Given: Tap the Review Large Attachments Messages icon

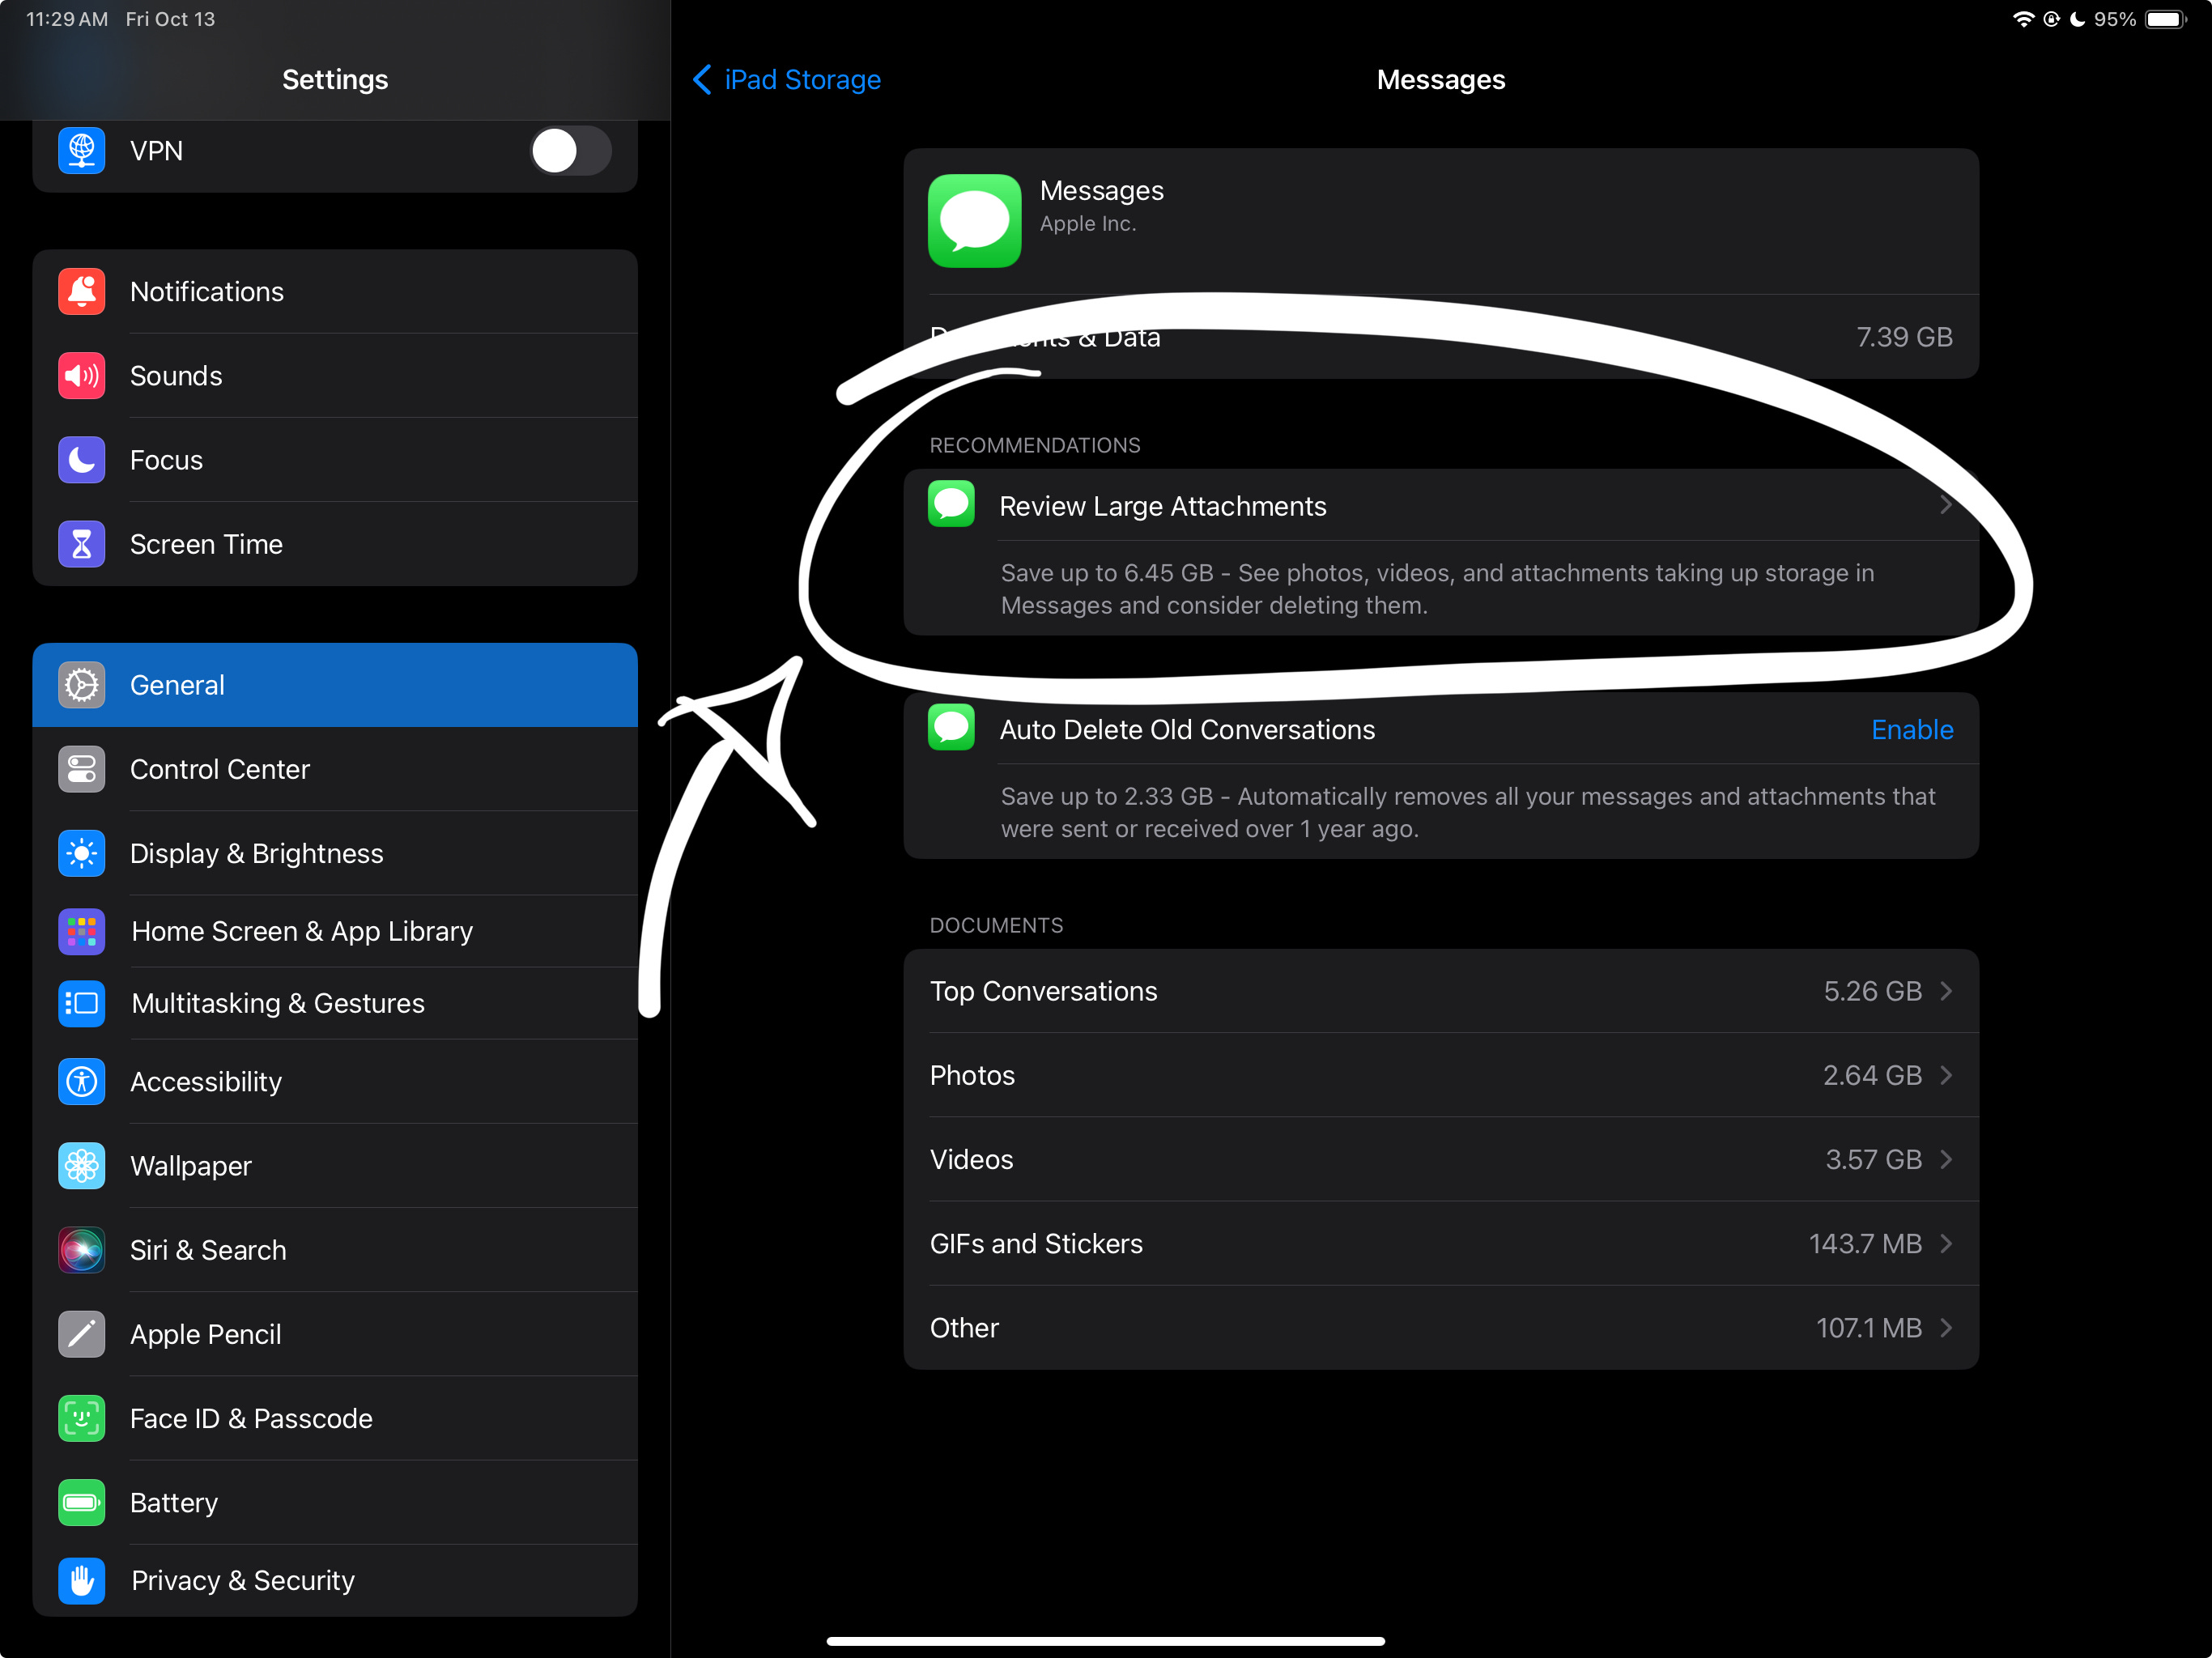Looking at the screenshot, I should [x=951, y=504].
